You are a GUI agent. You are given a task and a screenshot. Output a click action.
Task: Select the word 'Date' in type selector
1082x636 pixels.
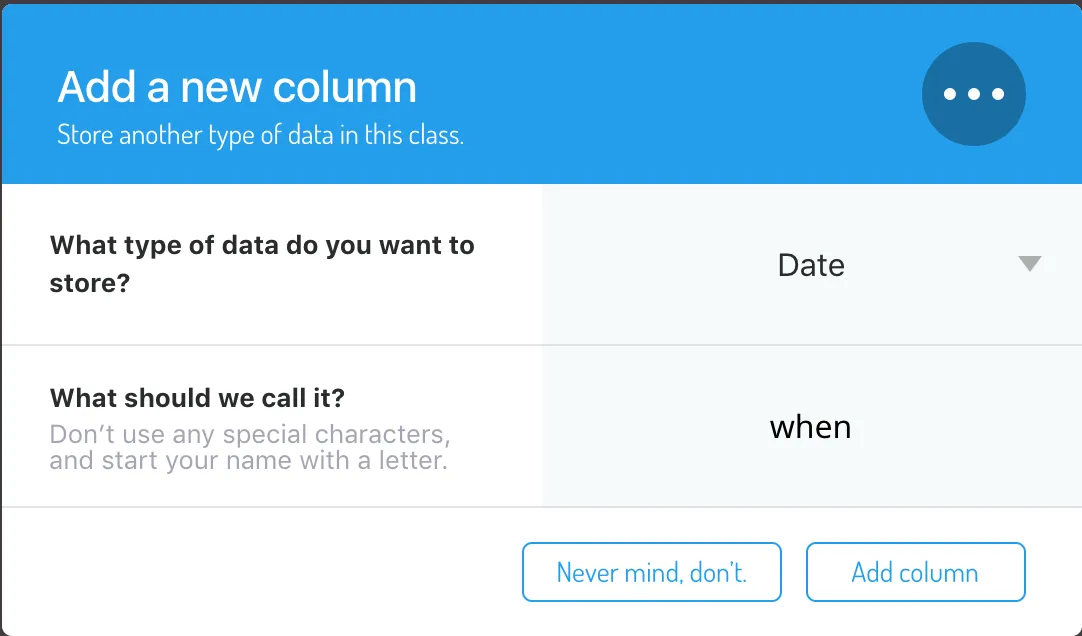pyautogui.click(x=811, y=265)
